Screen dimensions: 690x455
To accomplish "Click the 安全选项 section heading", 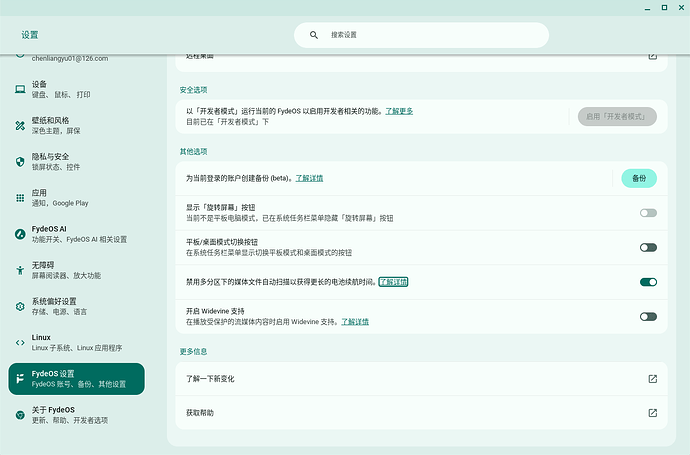I will [x=193, y=90].
